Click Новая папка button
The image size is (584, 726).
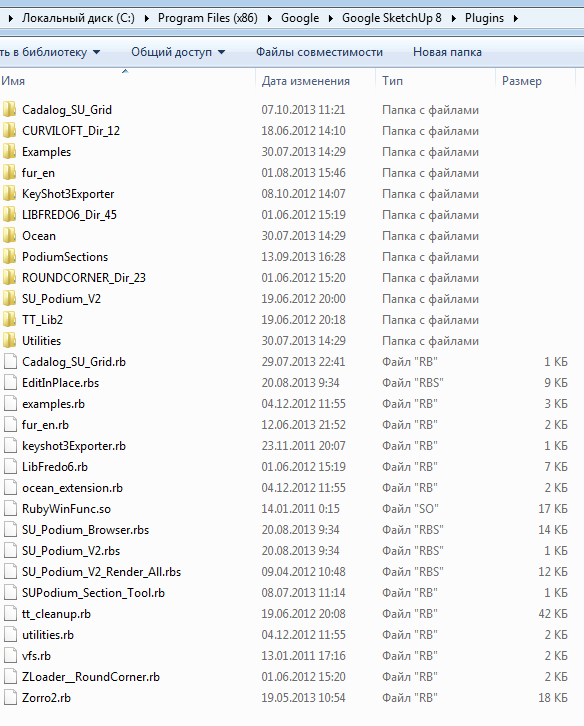447,52
